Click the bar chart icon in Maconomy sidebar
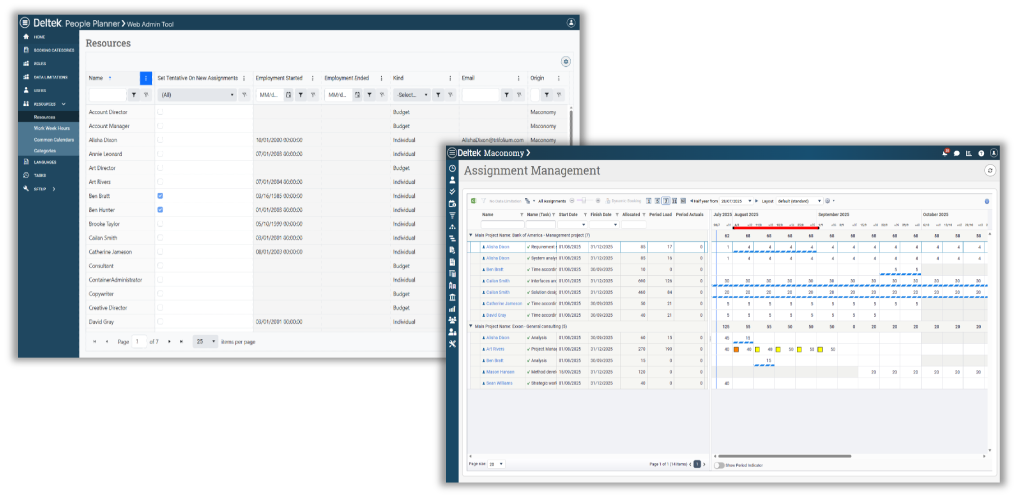The height and width of the screenshot is (500, 1017). click(452, 309)
